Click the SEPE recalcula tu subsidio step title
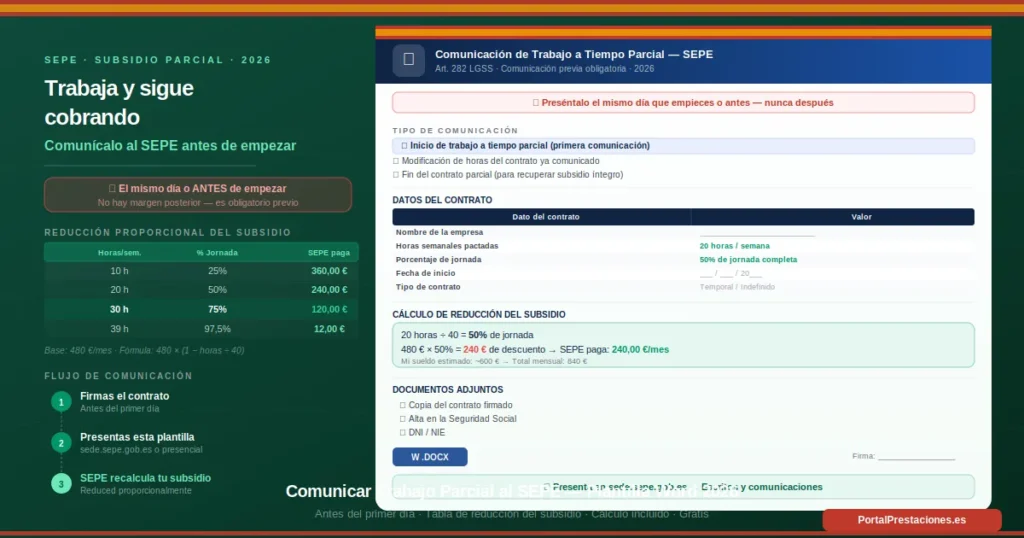The height and width of the screenshot is (538, 1024). pyautogui.click(x=146, y=478)
